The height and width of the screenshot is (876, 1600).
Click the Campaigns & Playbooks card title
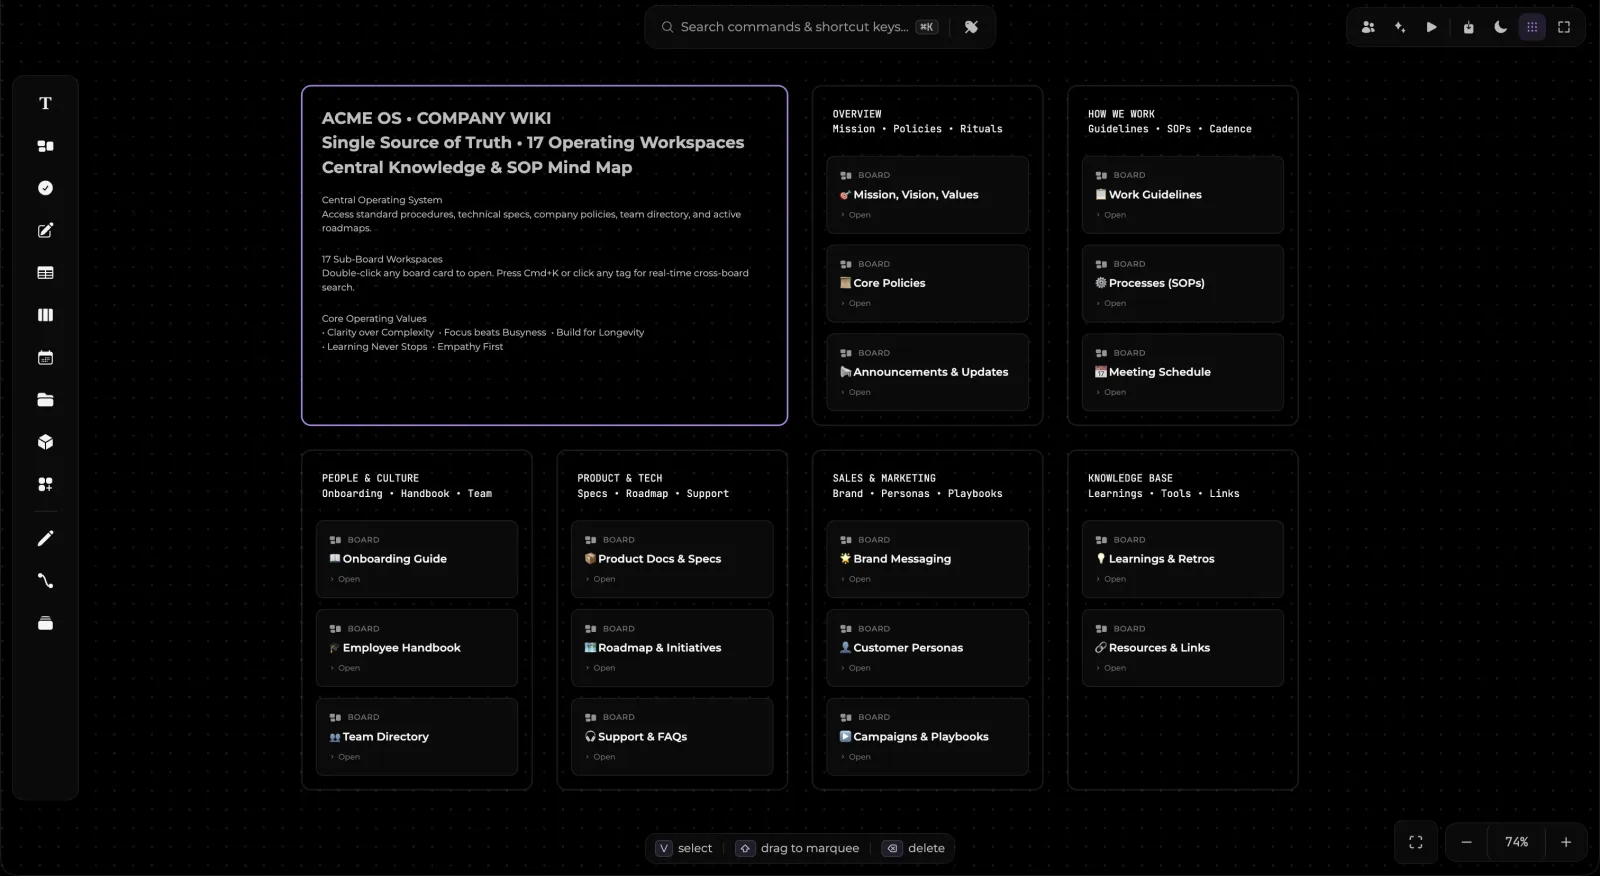coord(920,737)
